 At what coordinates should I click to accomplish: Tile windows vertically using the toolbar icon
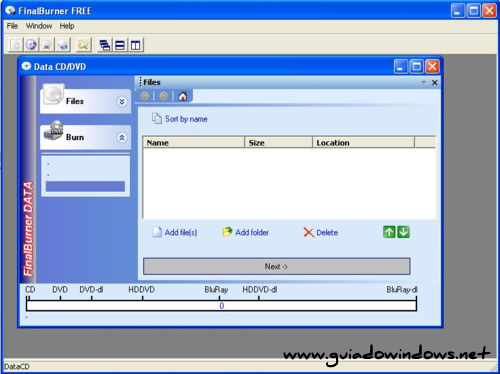(x=136, y=45)
